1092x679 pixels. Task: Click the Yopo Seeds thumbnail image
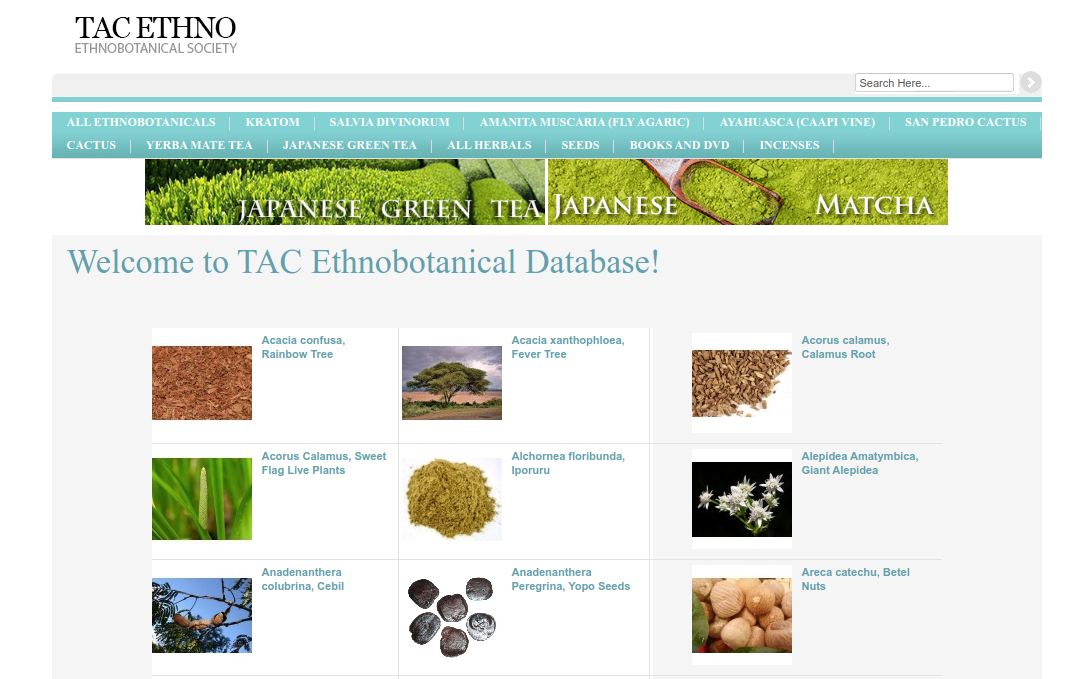click(452, 616)
